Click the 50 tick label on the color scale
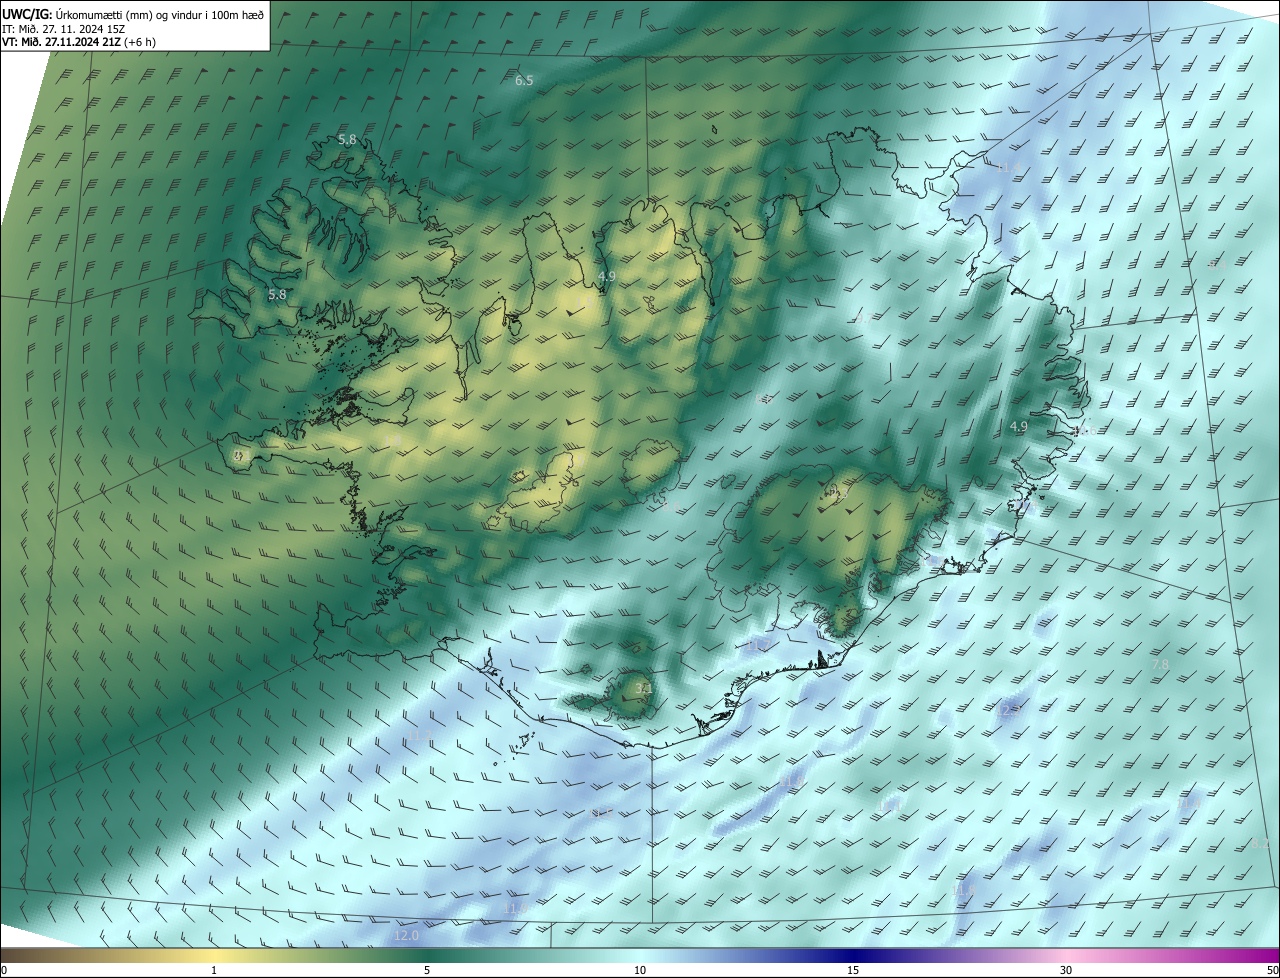Image resolution: width=1280 pixels, height=978 pixels. pyautogui.click(x=1272, y=970)
